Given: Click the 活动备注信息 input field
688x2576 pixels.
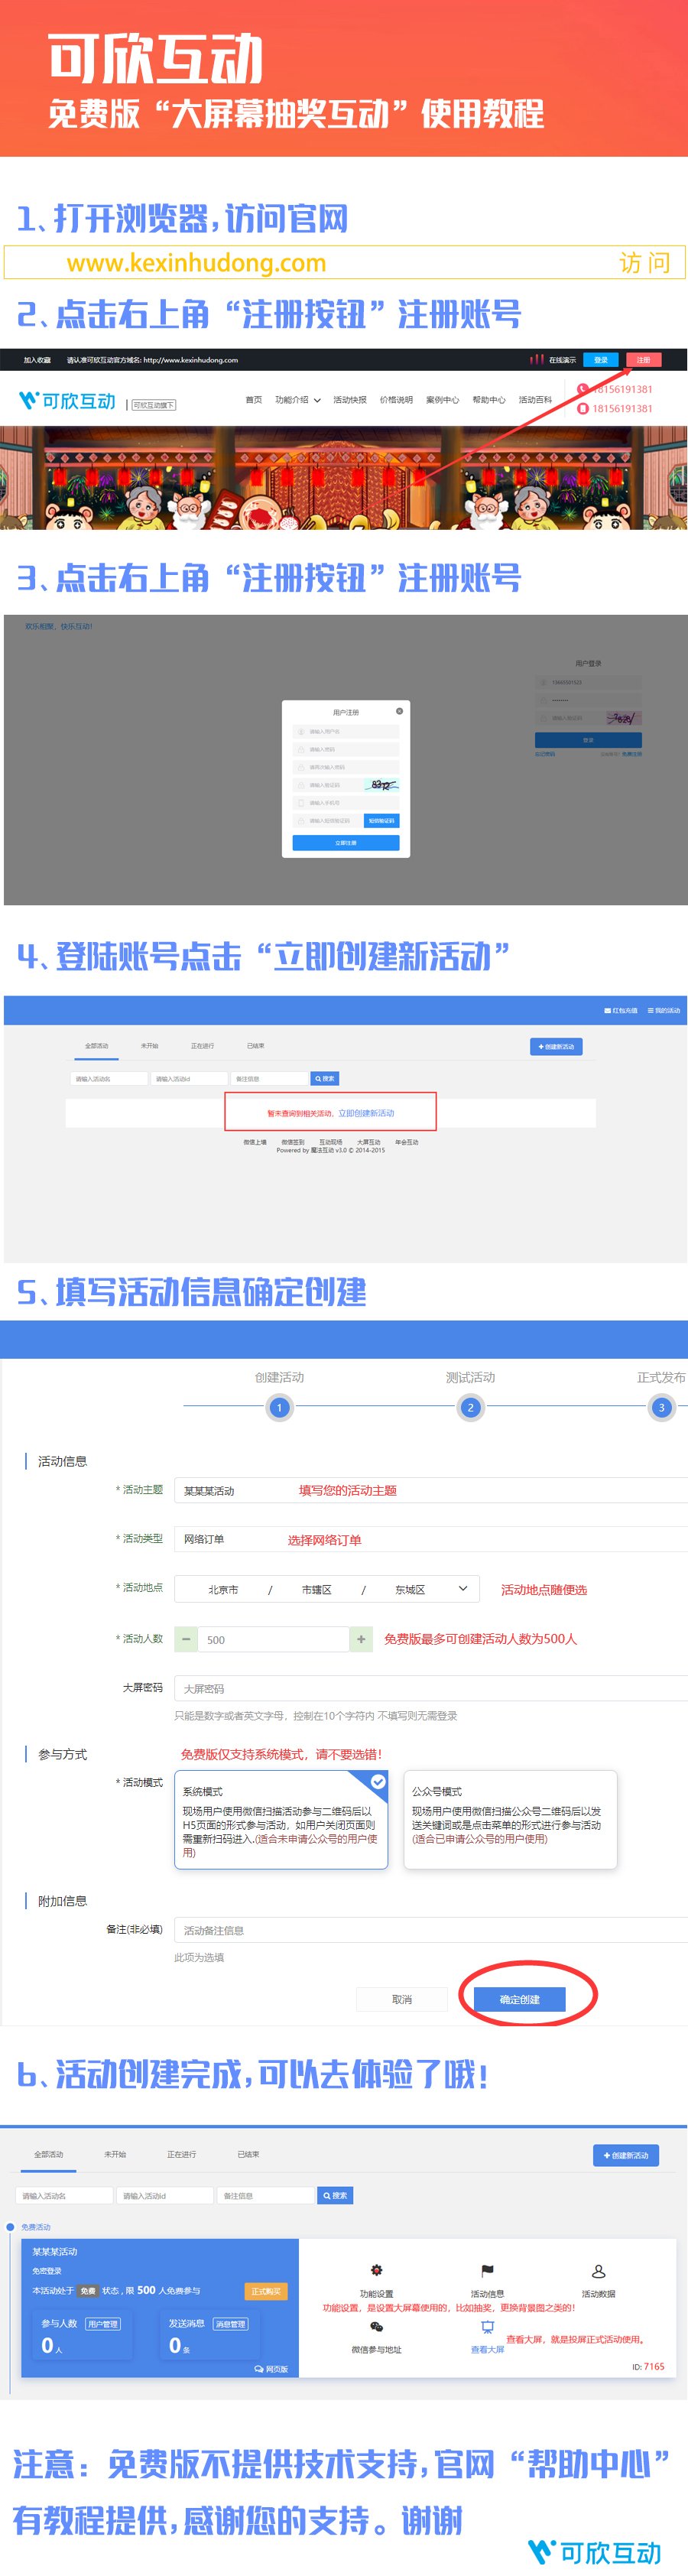Looking at the screenshot, I should [x=431, y=1930].
